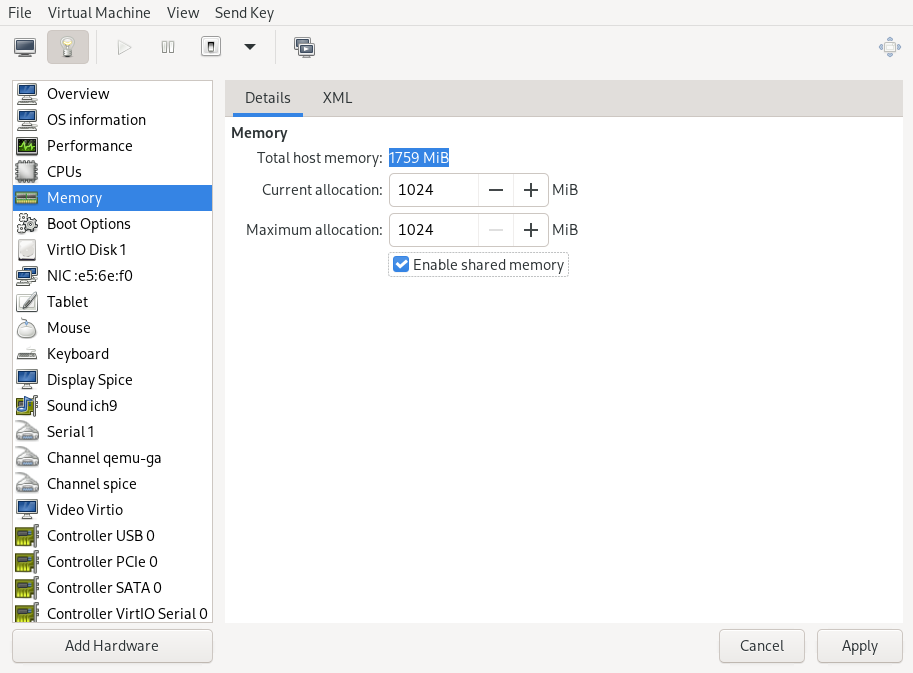Click the shut down button icon

pos(210,47)
